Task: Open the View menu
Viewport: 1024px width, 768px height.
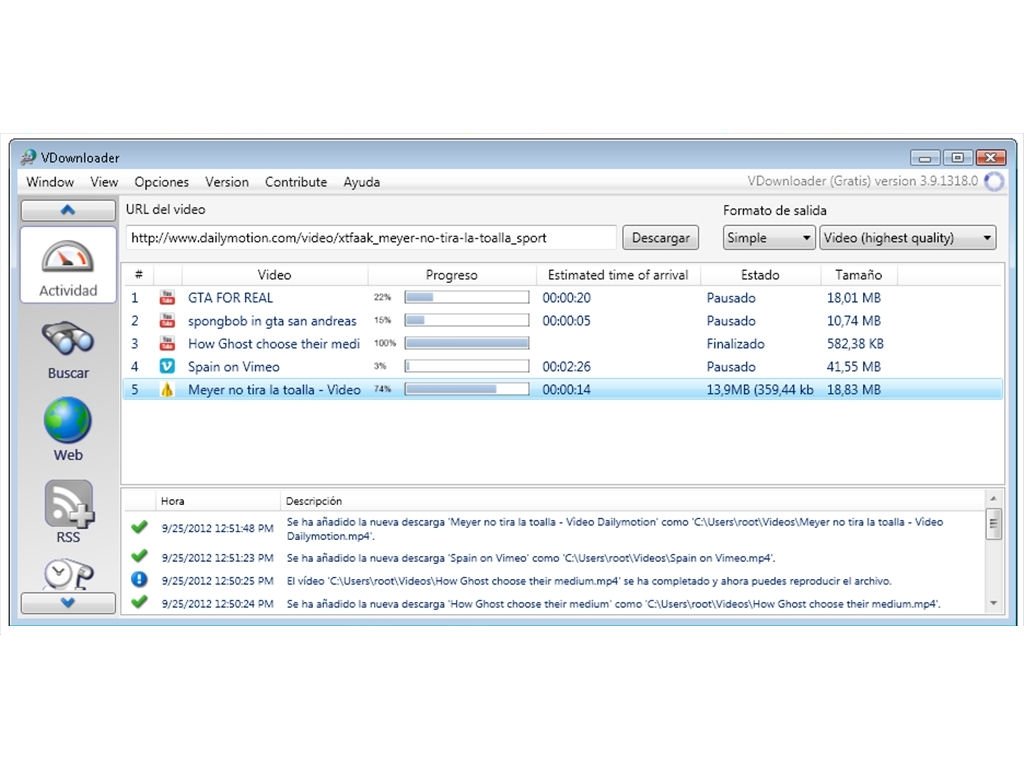Action: (104, 182)
